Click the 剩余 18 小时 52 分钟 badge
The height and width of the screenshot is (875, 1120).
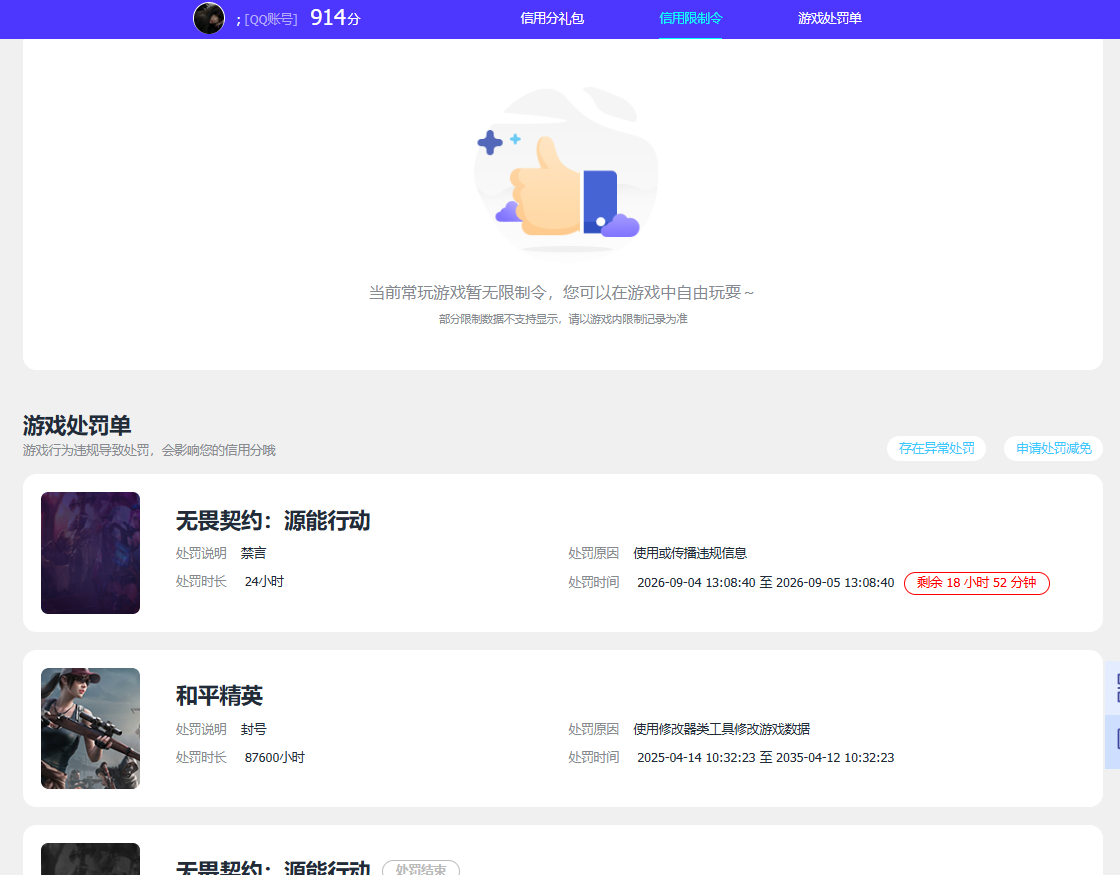(976, 583)
